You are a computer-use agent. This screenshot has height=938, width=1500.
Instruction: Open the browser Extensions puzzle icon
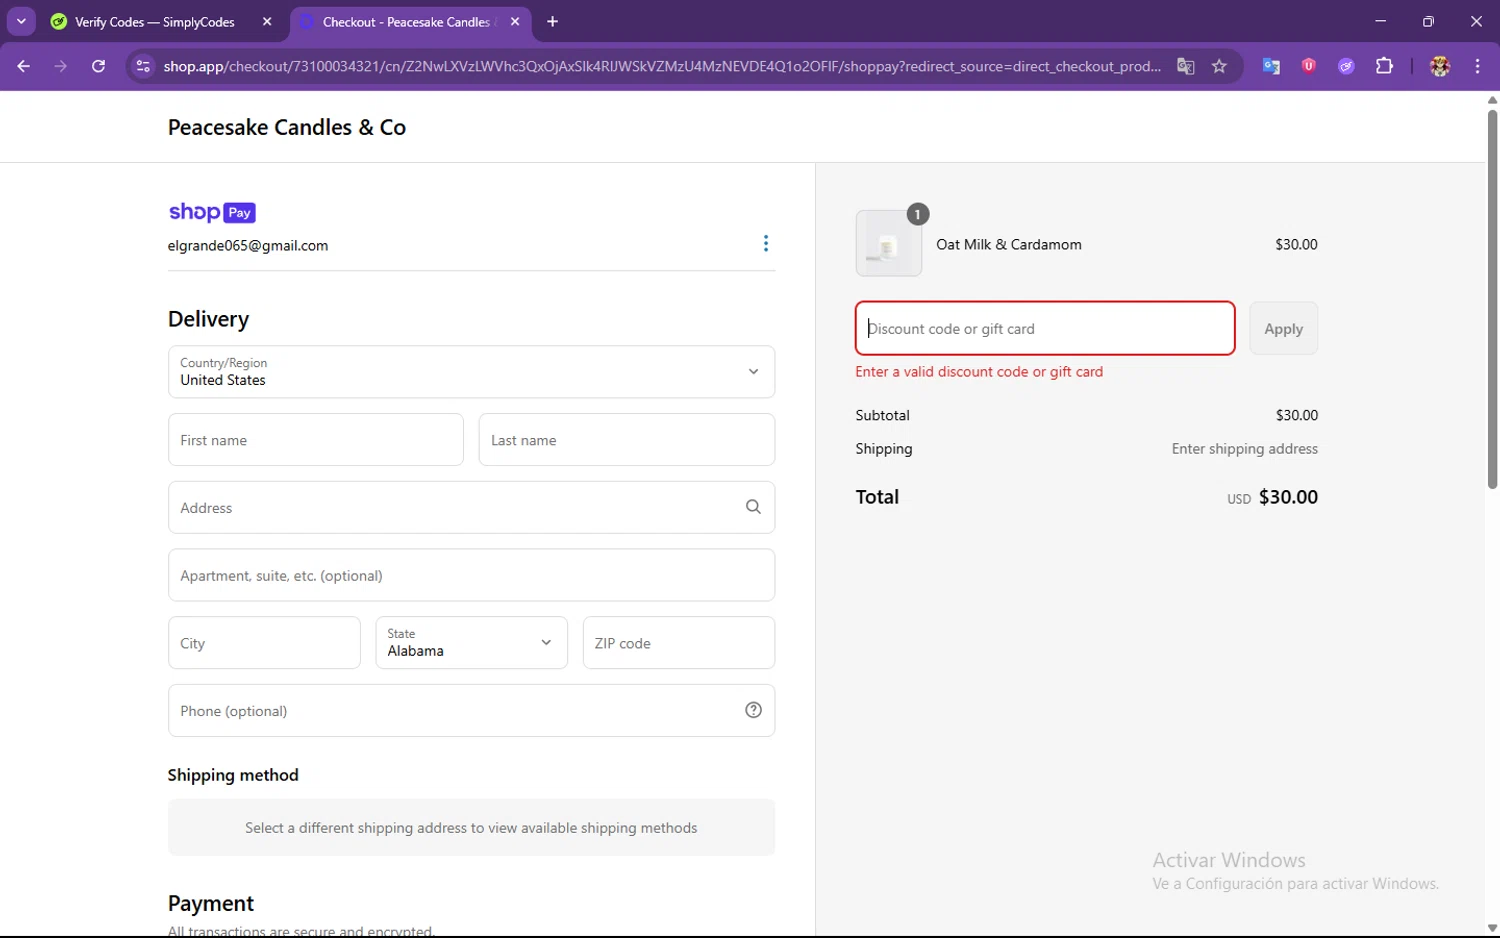click(1384, 66)
